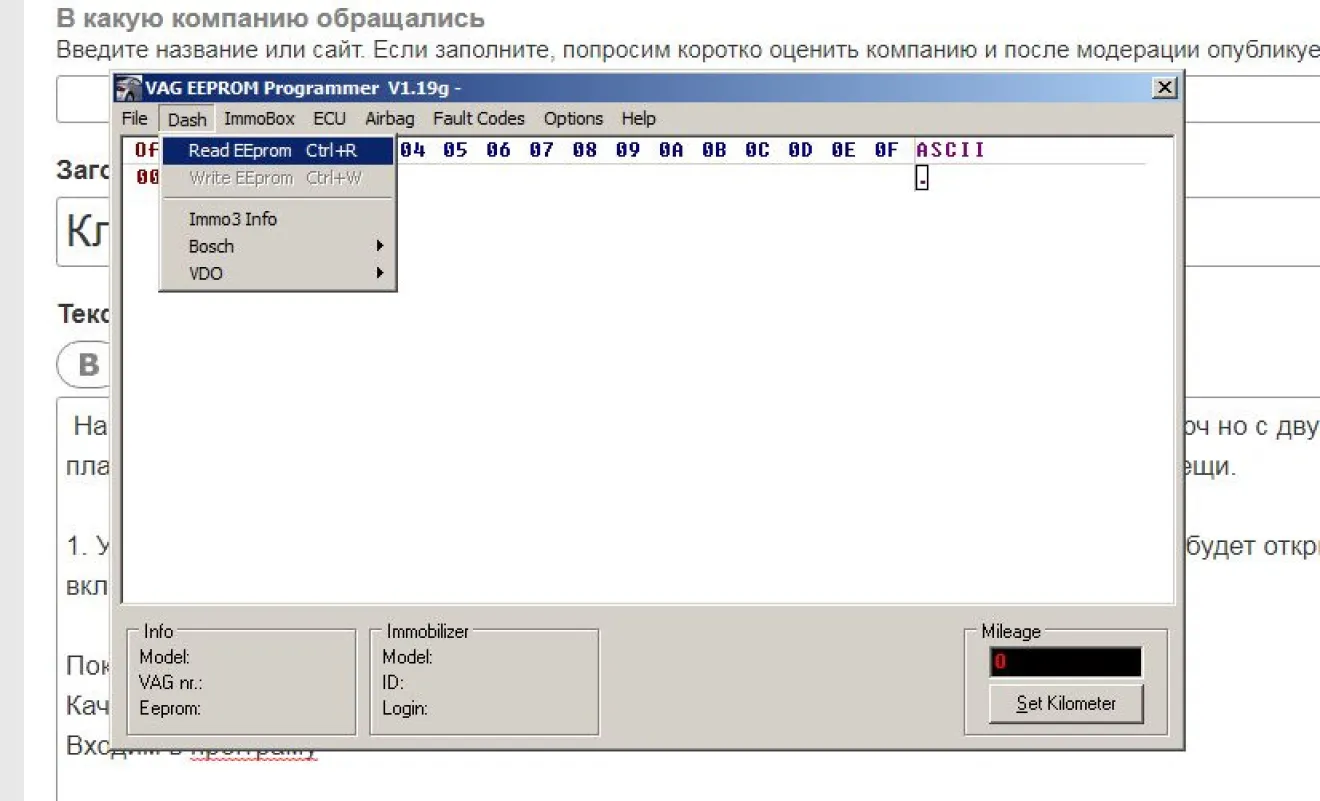Viewport: 1320px width, 801px height.
Task: Open the File menu
Action: (134, 119)
